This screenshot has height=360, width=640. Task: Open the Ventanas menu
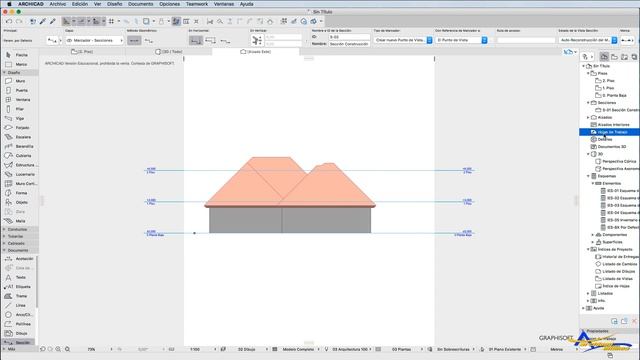point(224,4)
